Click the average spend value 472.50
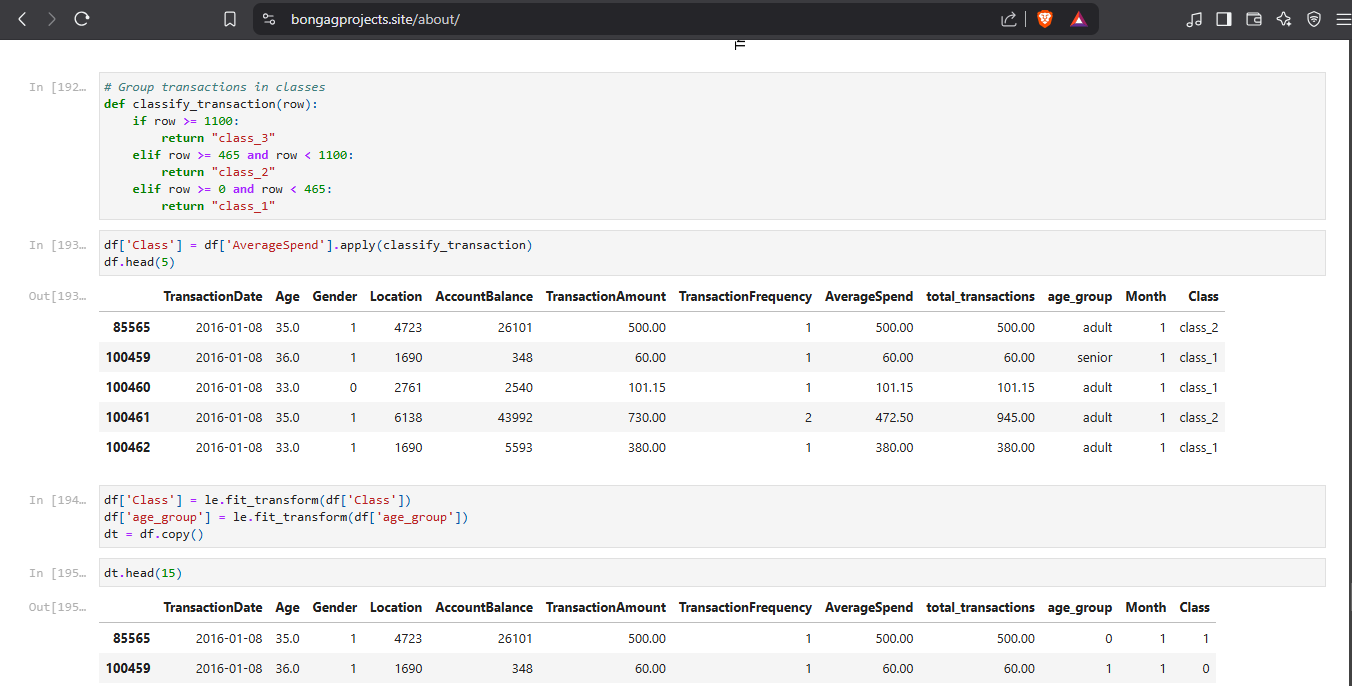1352x686 pixels. pos(893,417)
